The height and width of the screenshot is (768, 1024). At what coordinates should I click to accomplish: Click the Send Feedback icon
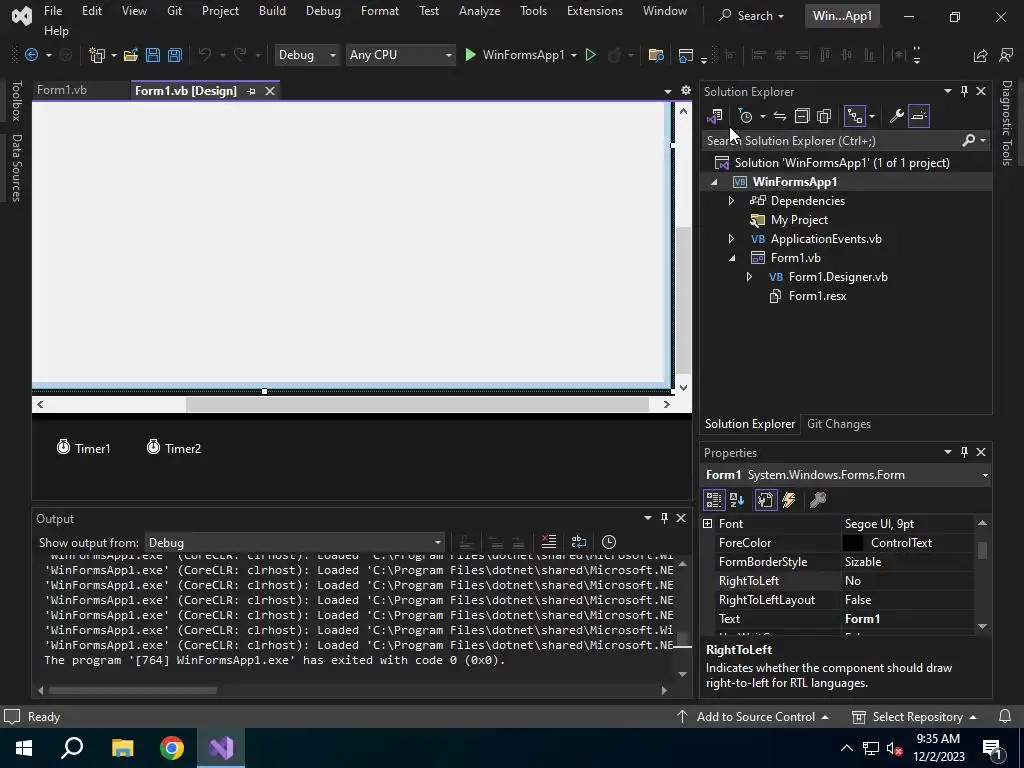(1006, 56)
